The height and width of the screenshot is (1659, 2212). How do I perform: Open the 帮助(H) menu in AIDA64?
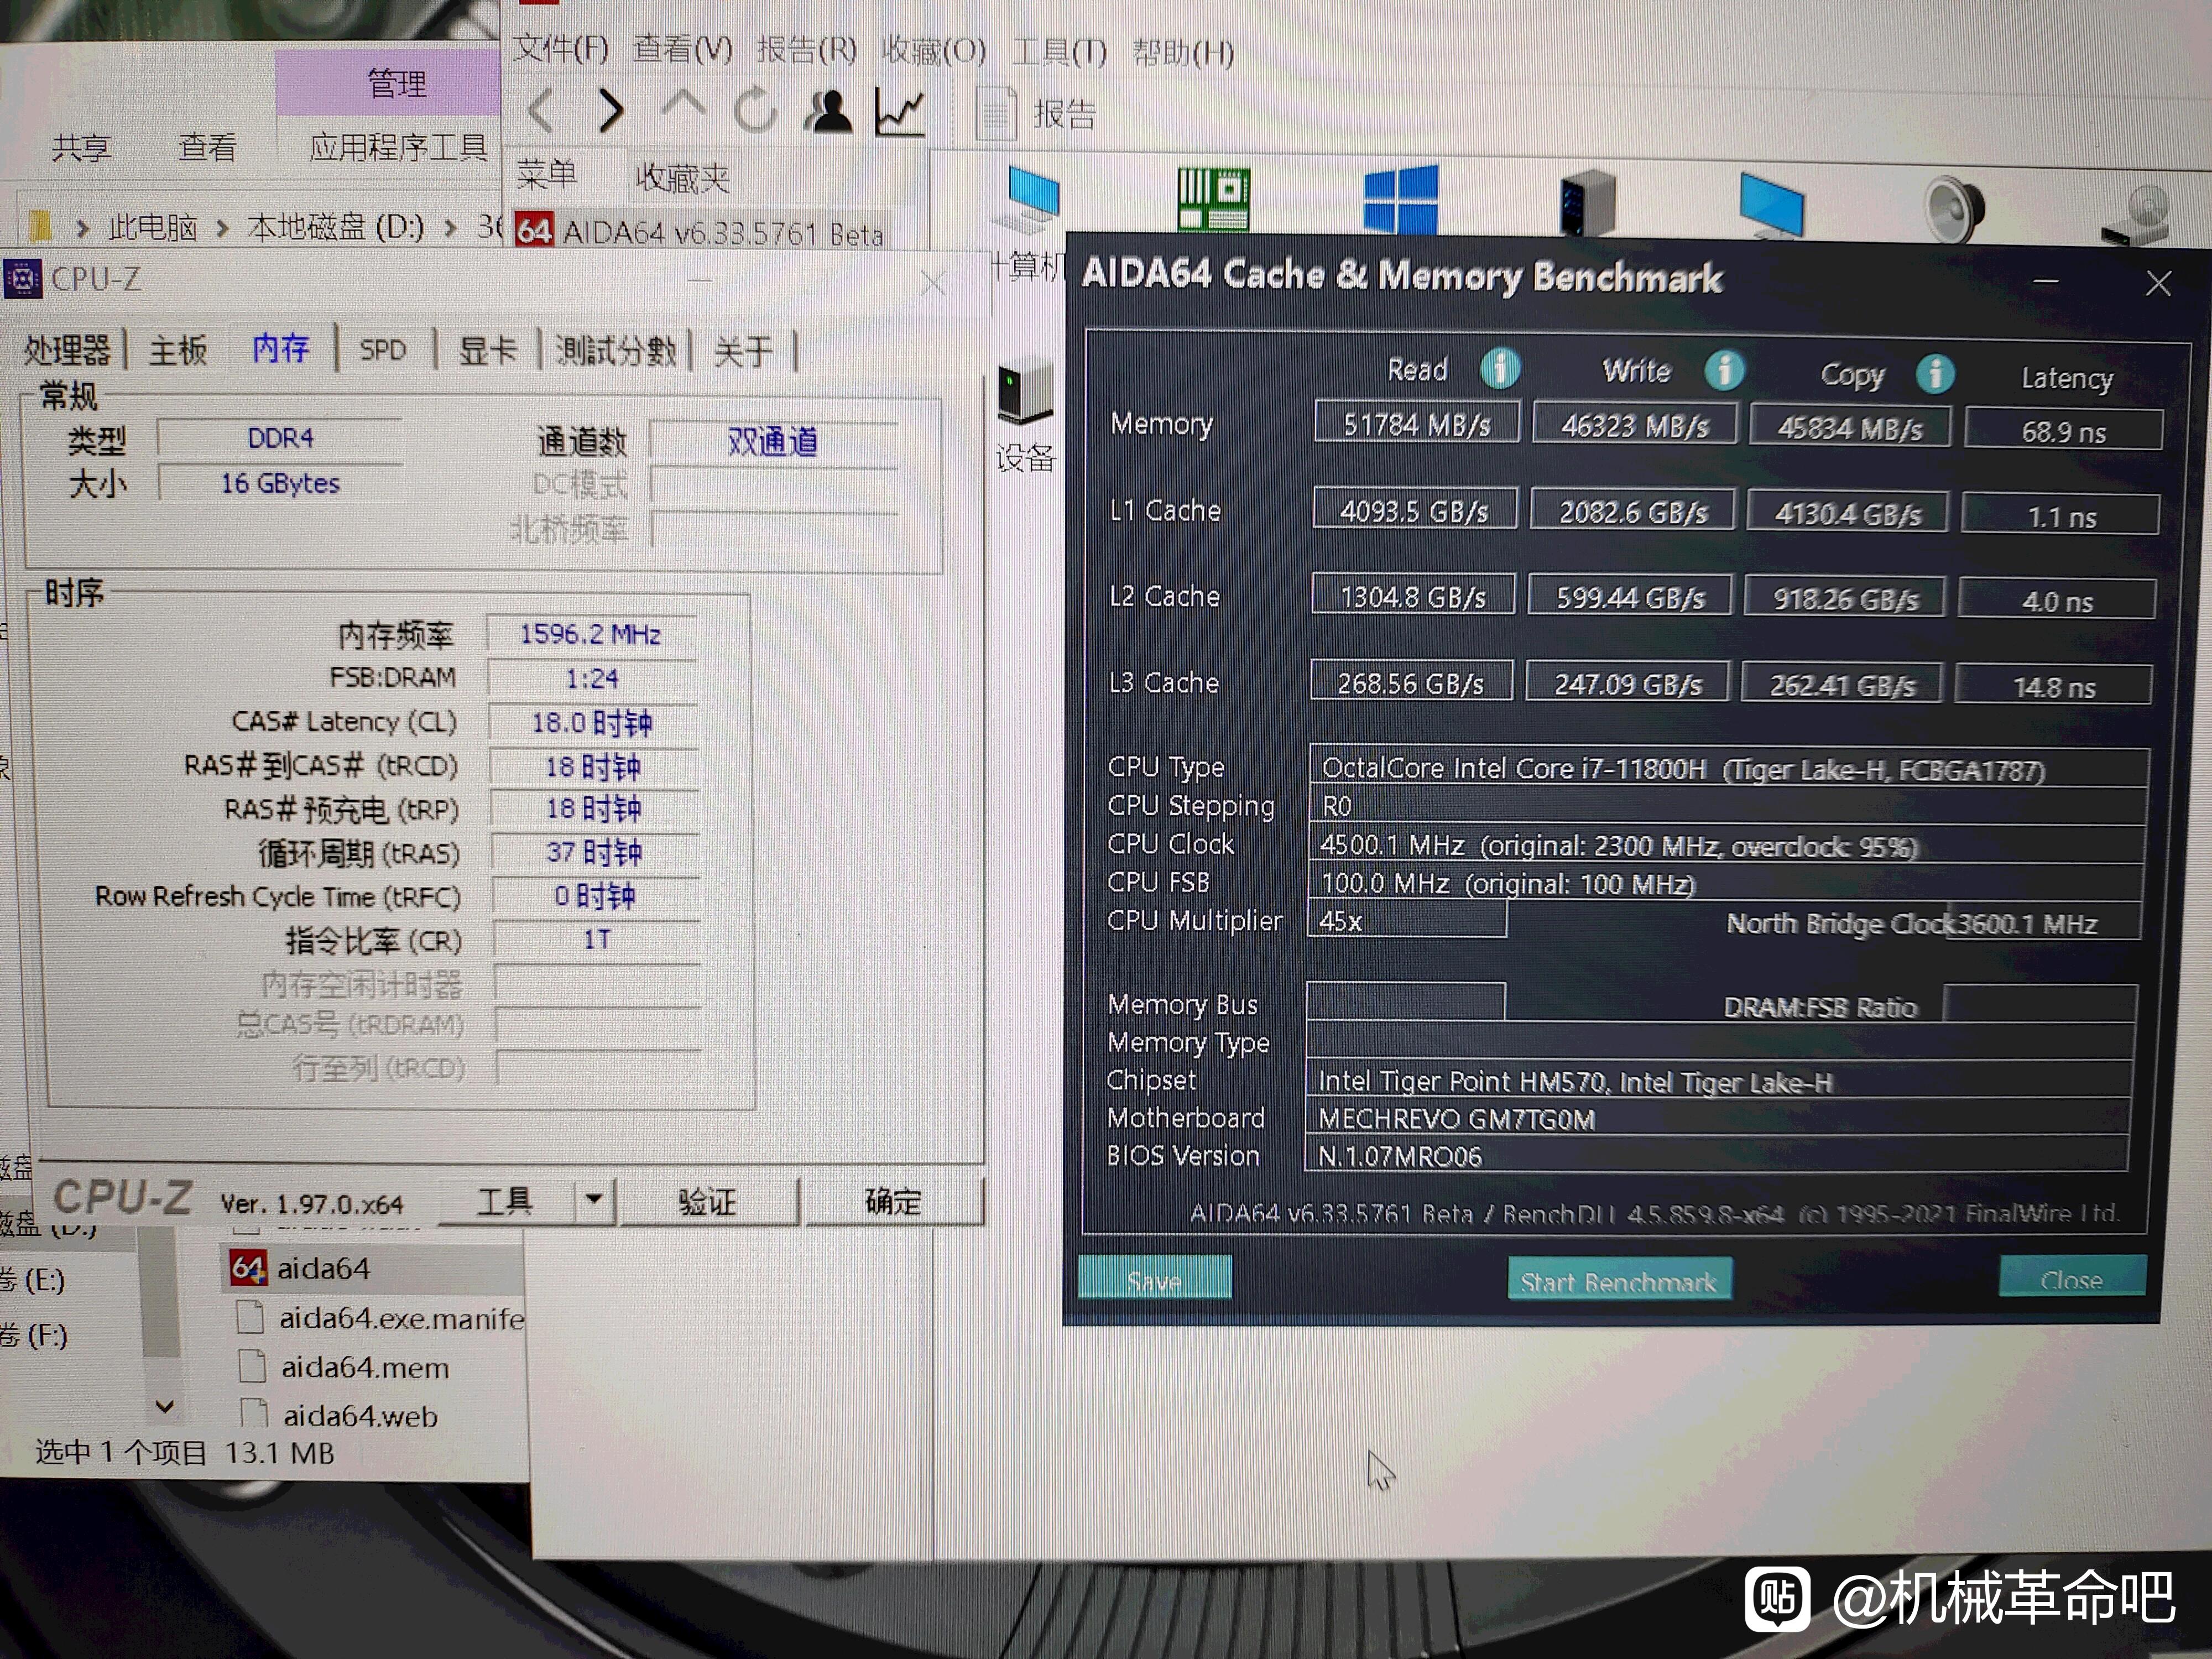pos(1183,52)
